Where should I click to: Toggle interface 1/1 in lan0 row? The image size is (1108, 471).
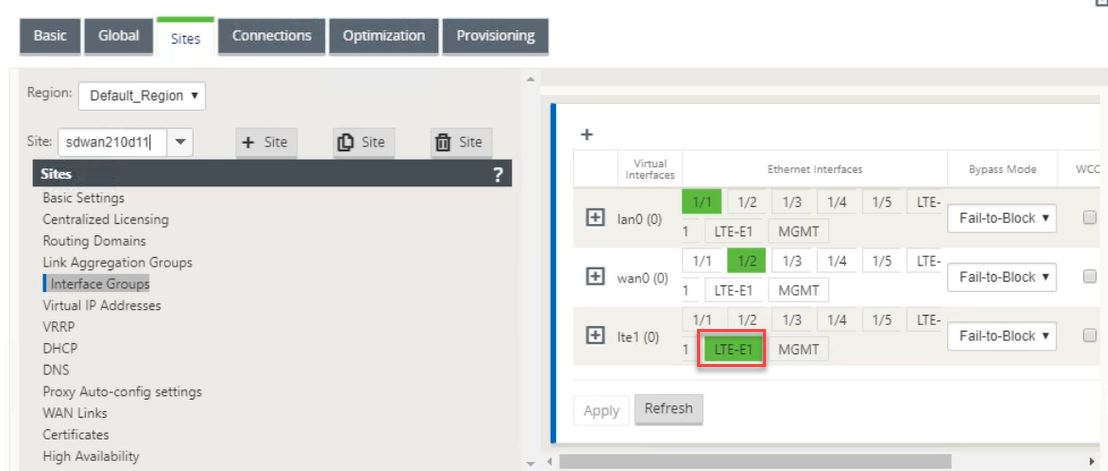(702, 203)
